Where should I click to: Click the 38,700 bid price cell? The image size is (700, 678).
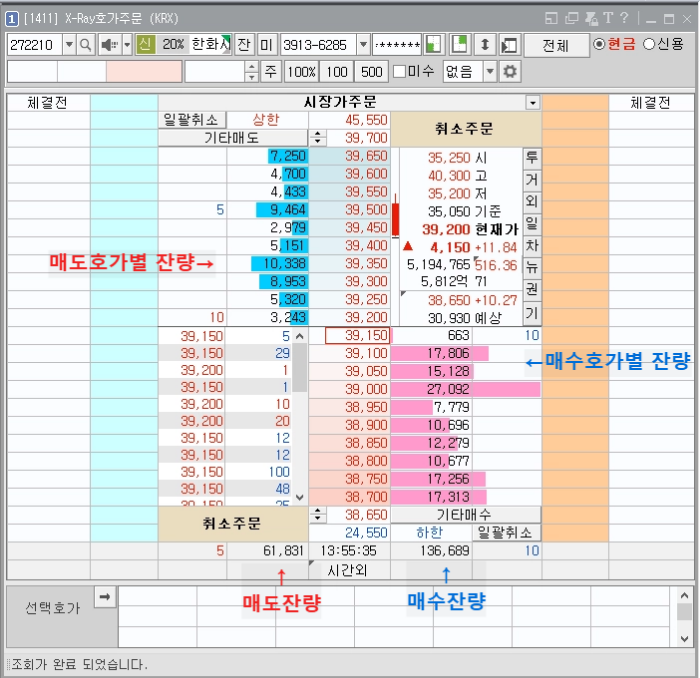pos(350,497)
